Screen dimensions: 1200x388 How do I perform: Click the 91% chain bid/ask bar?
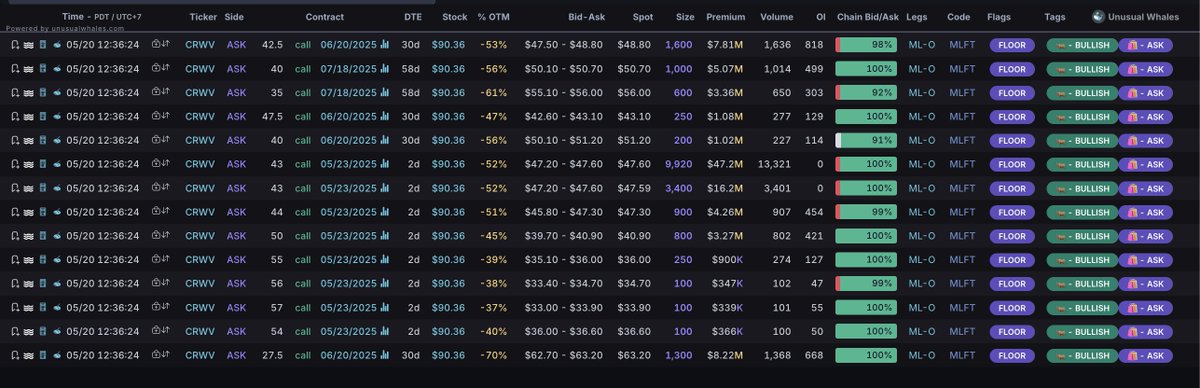click(x=867, y=140)
